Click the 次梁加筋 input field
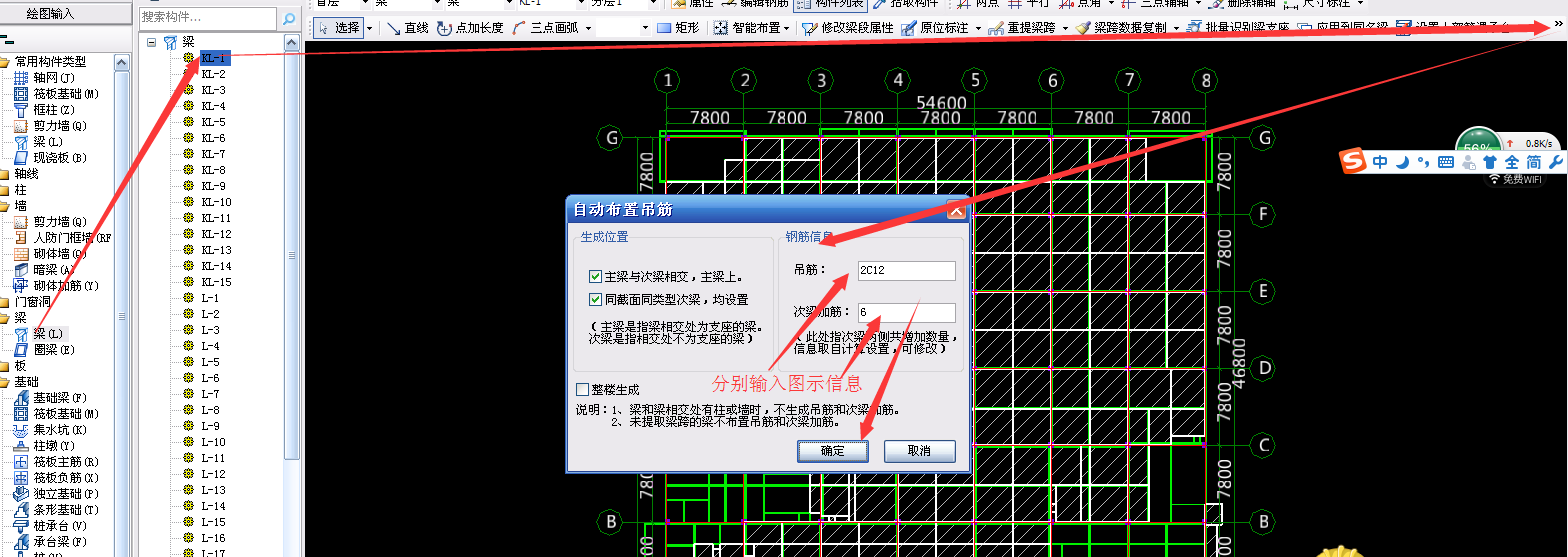 906,313
